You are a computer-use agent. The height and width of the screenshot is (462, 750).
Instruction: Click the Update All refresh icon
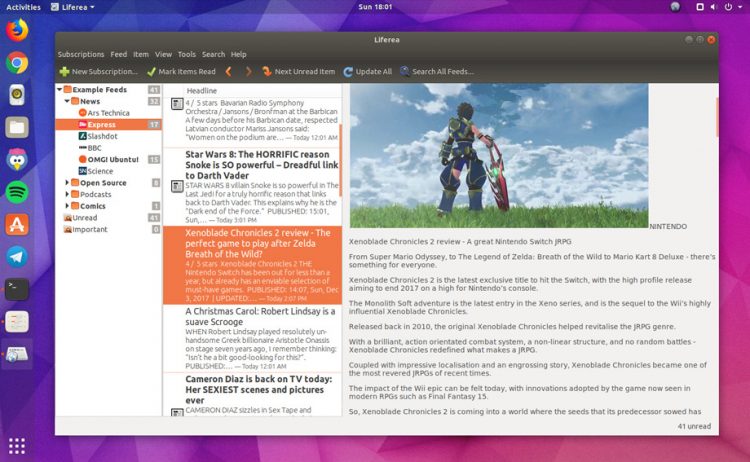[348, 72]
